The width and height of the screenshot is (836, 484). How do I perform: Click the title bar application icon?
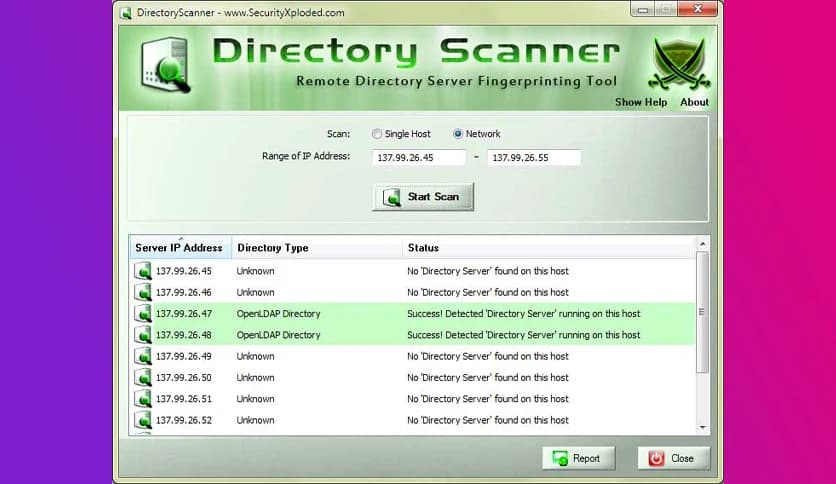(x=126, y=13)
